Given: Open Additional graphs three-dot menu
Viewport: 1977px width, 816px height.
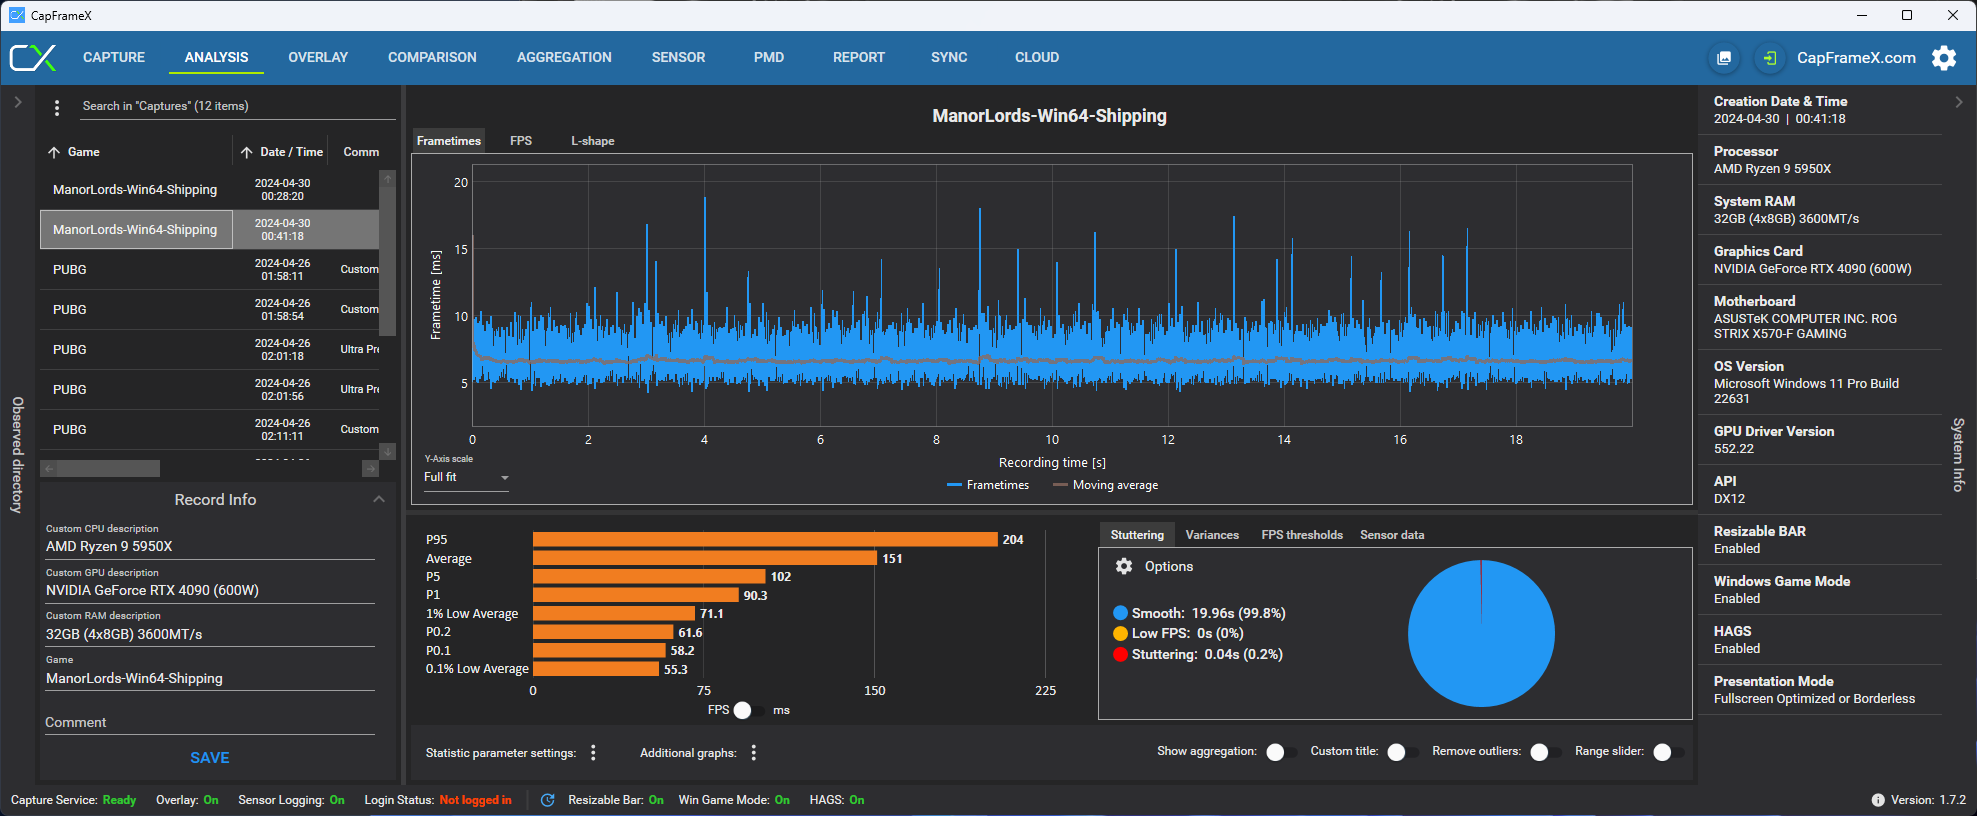Looking at the screenshot, I should [754, 753].
